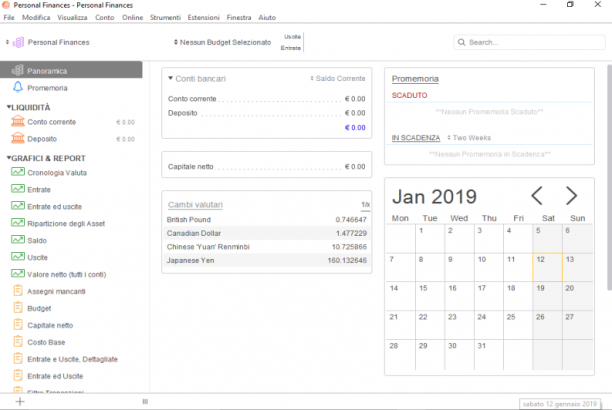Toggle the 1/x exchange rate inversion
Image resolution: width=612 pixels, height=410 pixels.
[365, 205]
